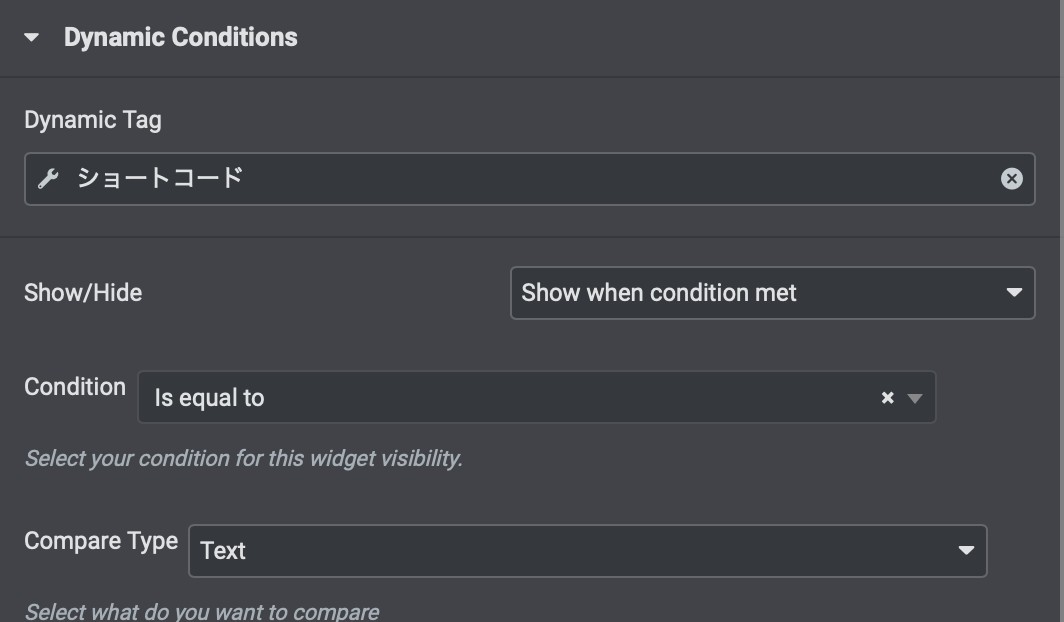Click the 'Select what do you want to compare' hint
Image resolution: width=1064 pixels, height=622 pixels.
pyautogui.click(x=202, y=611)
